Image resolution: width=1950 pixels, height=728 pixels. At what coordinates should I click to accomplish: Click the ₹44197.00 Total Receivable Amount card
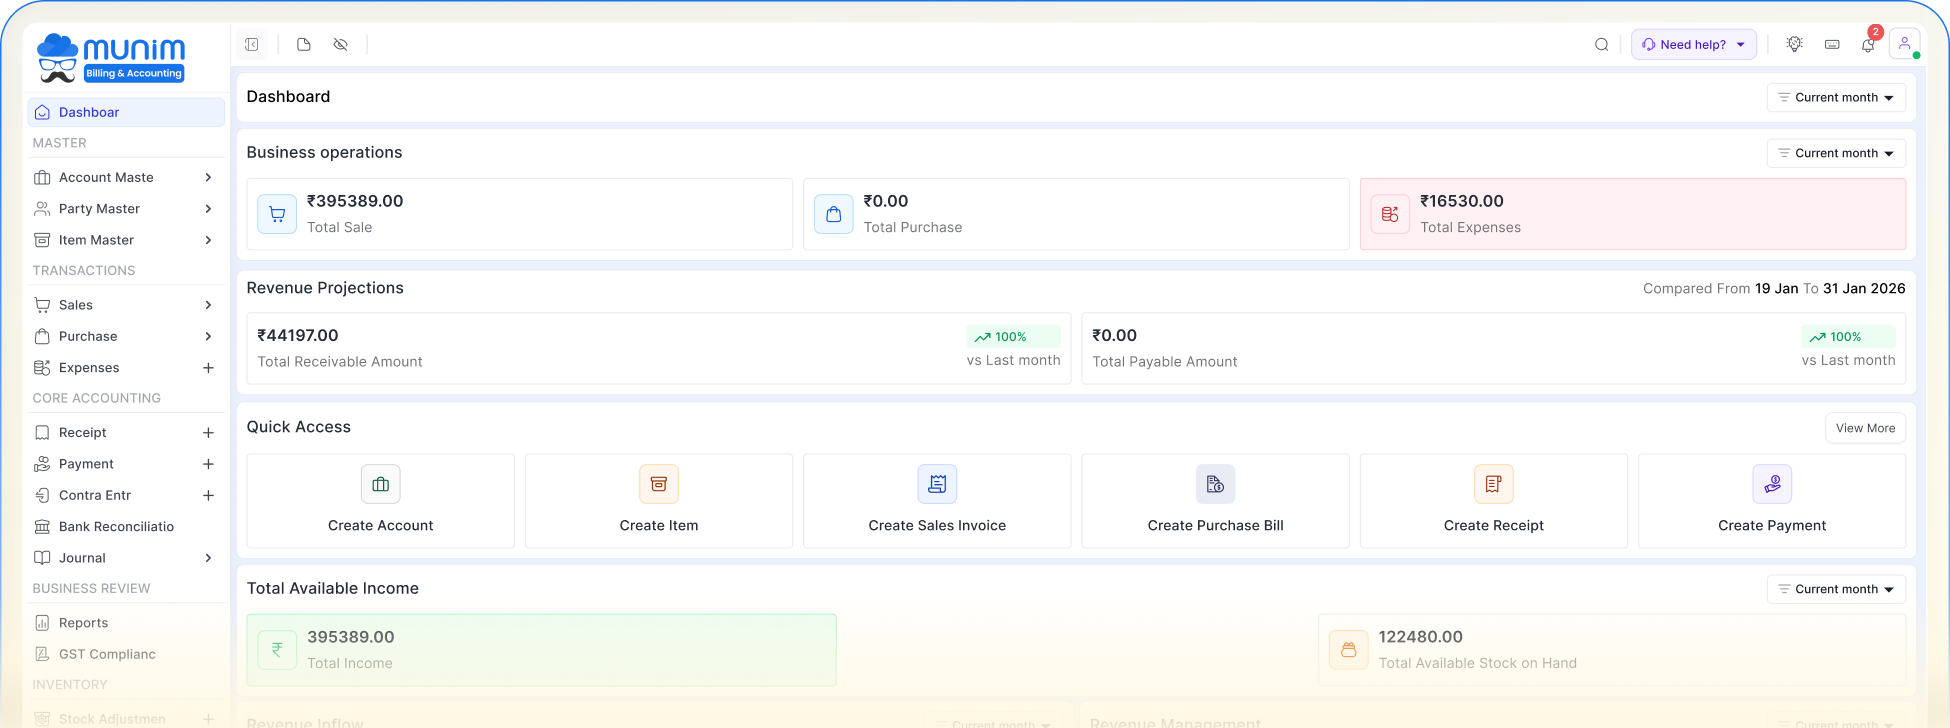(659, 349)
